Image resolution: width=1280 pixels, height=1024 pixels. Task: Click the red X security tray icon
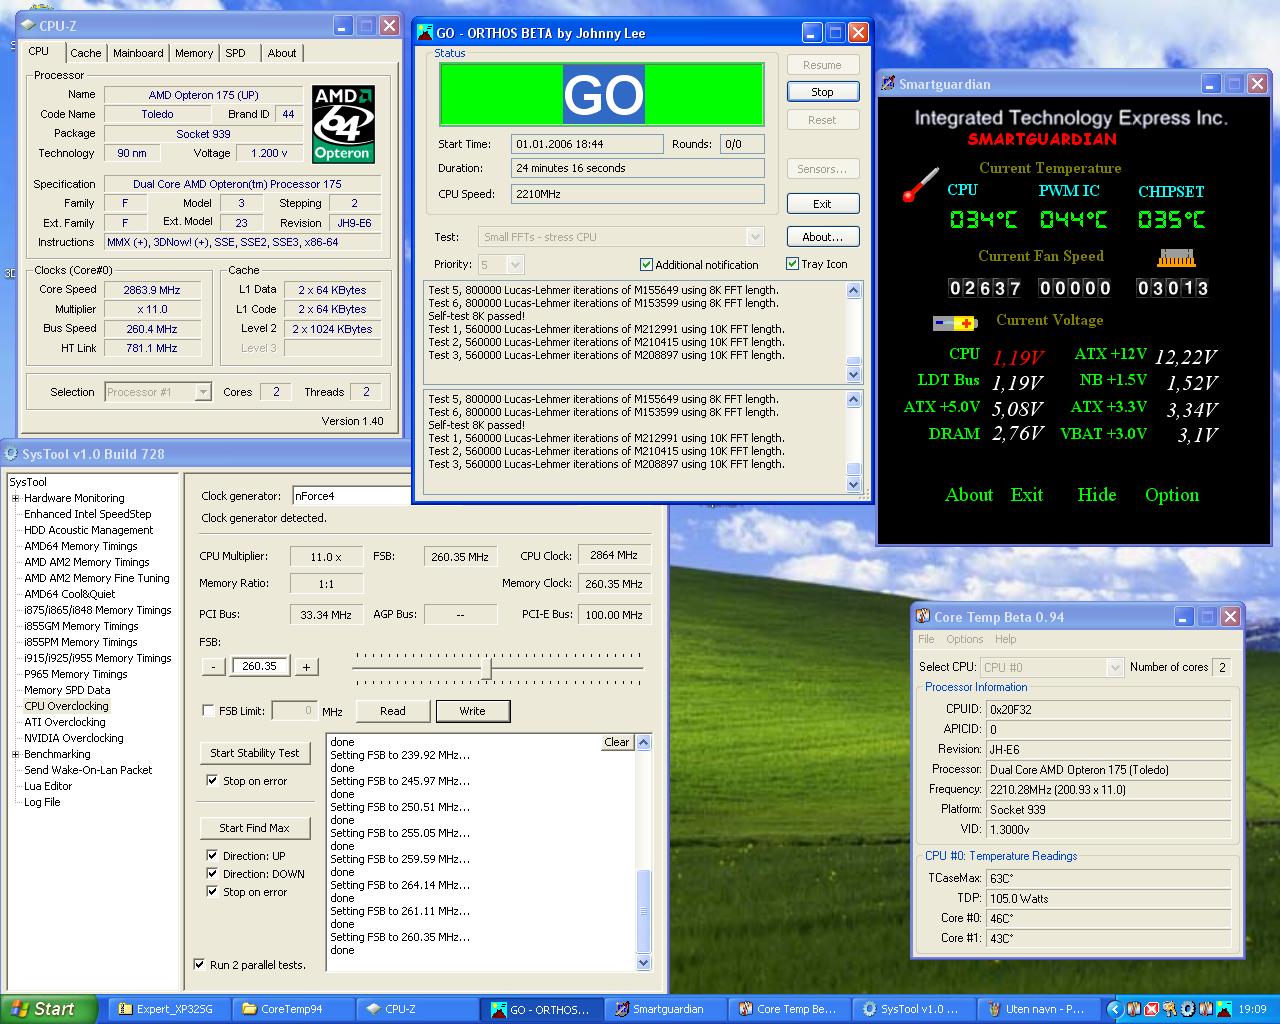(1151, 1009)
